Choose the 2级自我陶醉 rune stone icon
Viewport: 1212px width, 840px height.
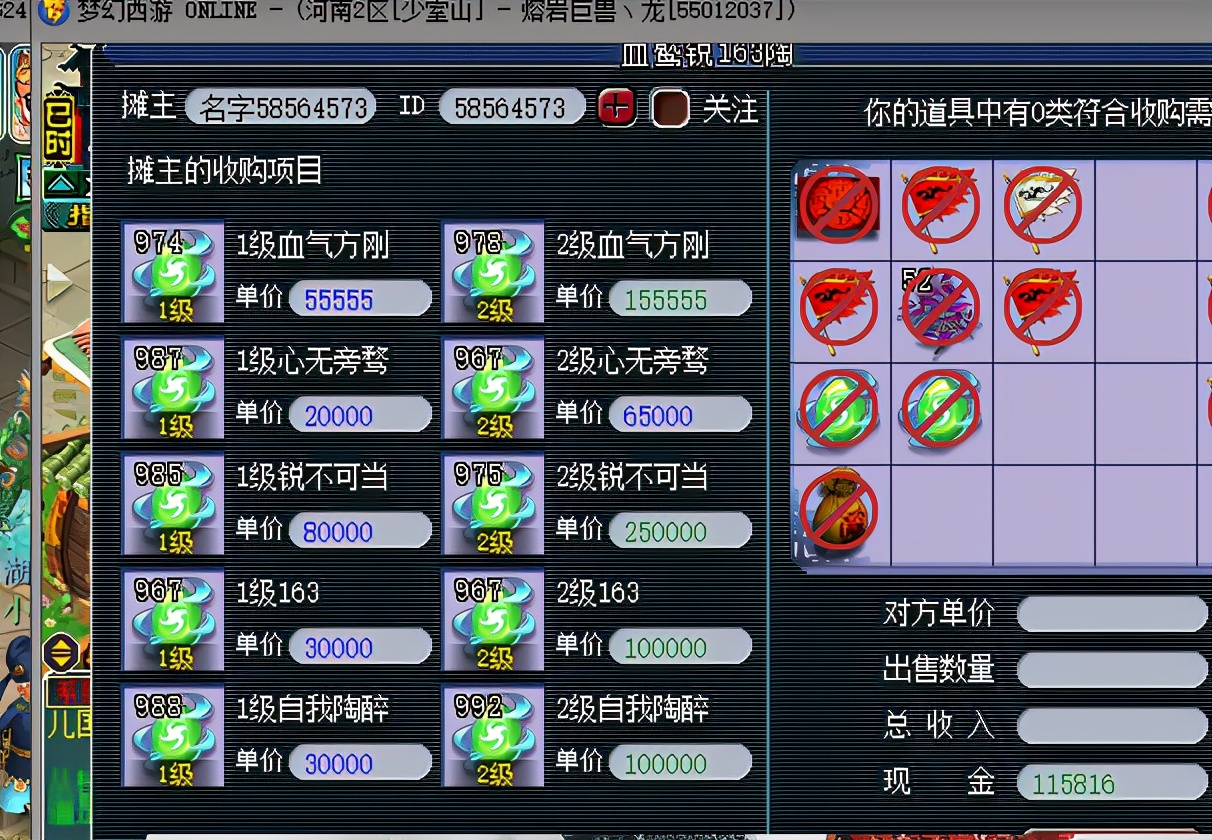[493, 737]
